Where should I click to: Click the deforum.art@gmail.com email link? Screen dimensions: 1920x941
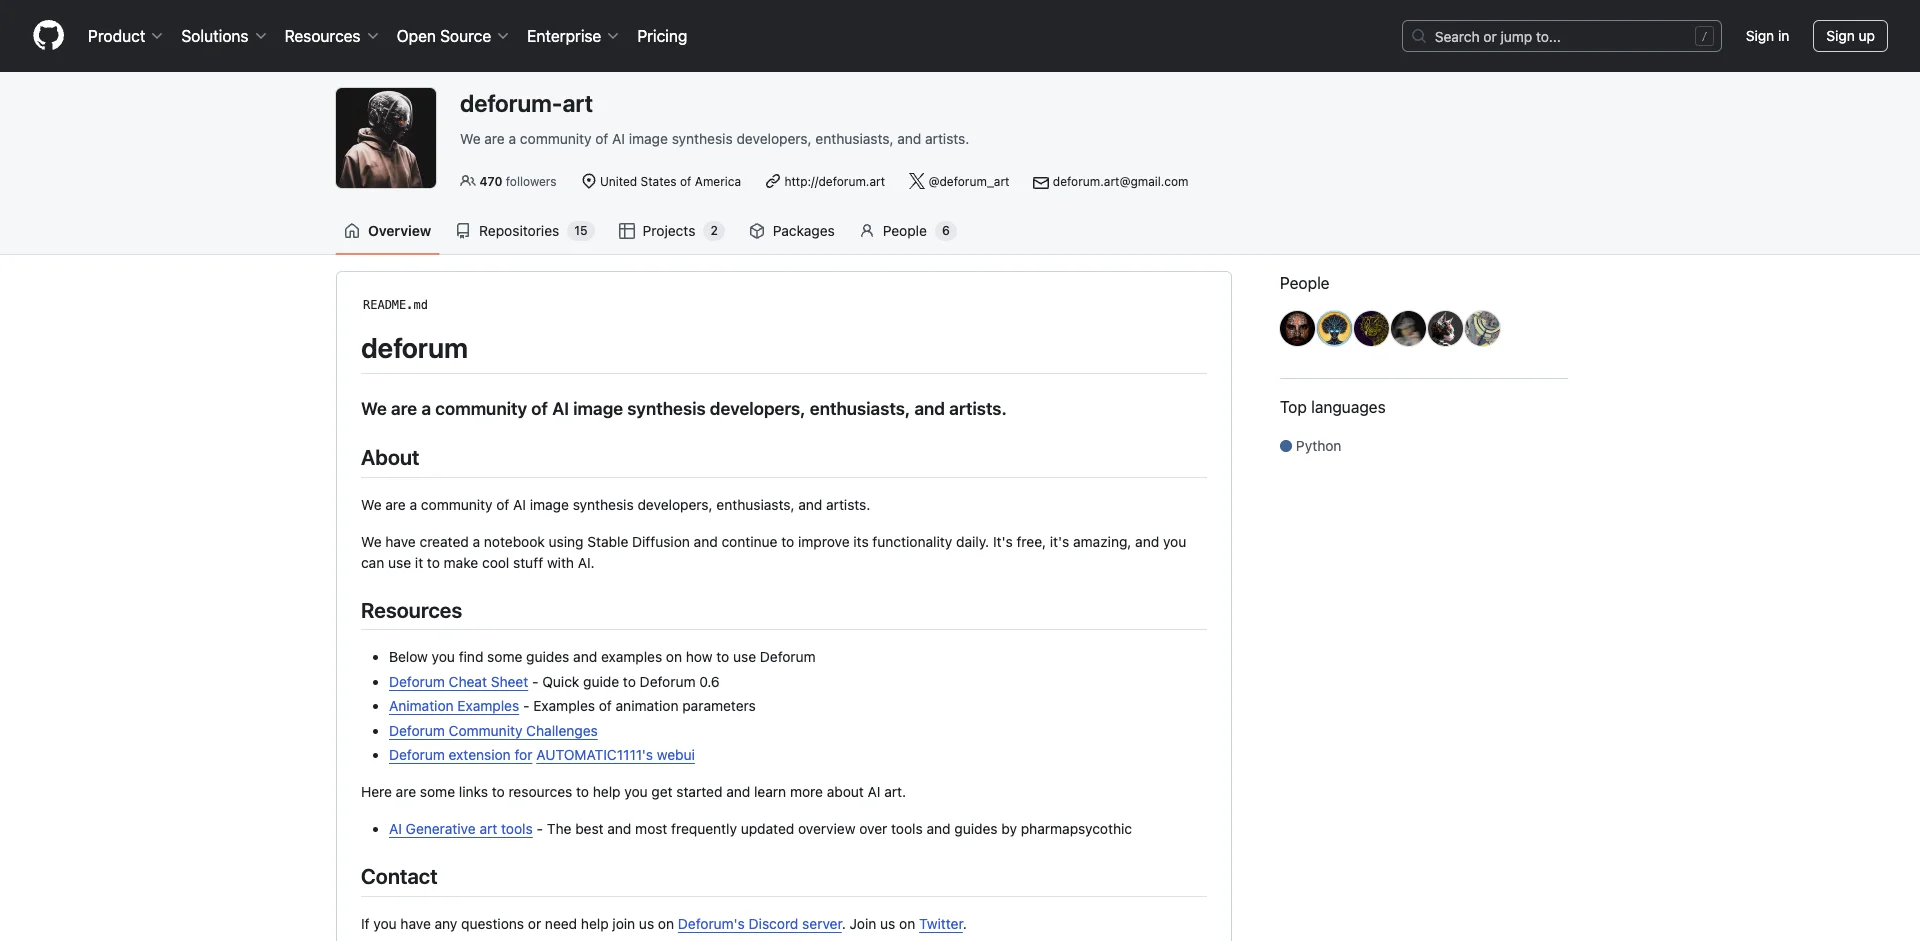tap(1120, 182)
